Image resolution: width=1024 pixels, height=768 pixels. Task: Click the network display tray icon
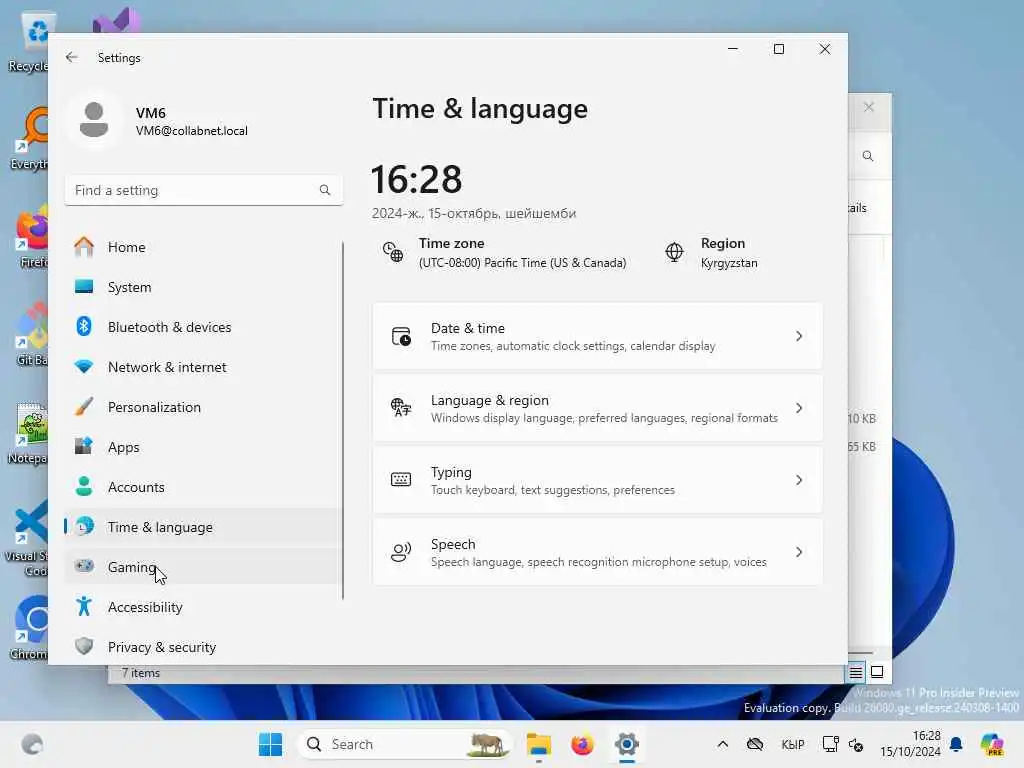click(830, 744)
